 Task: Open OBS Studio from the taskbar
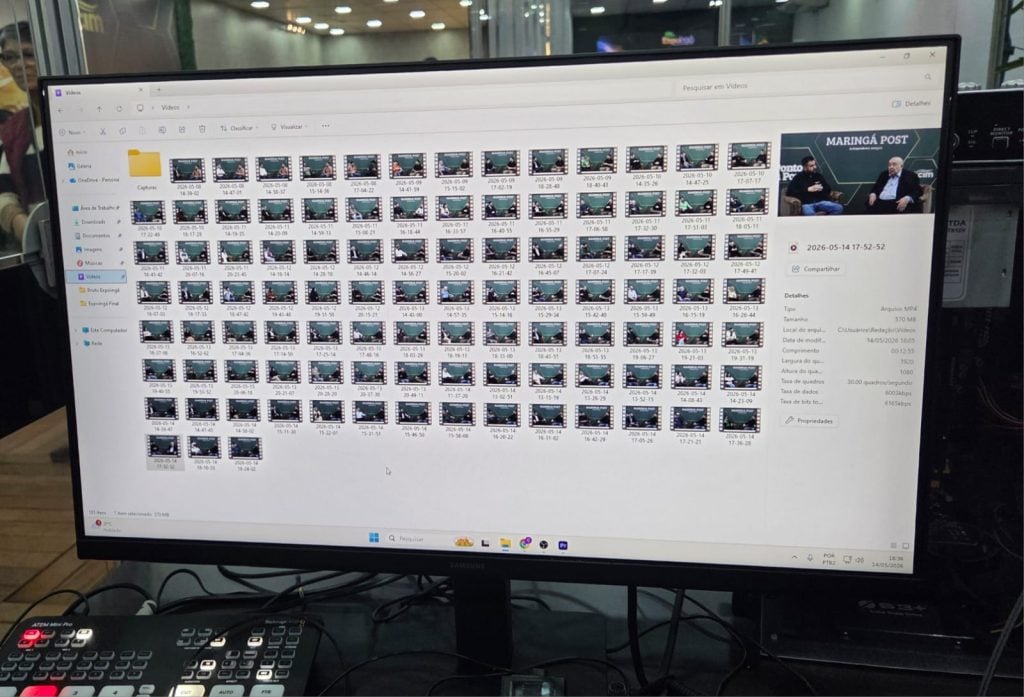click(543, 544)
